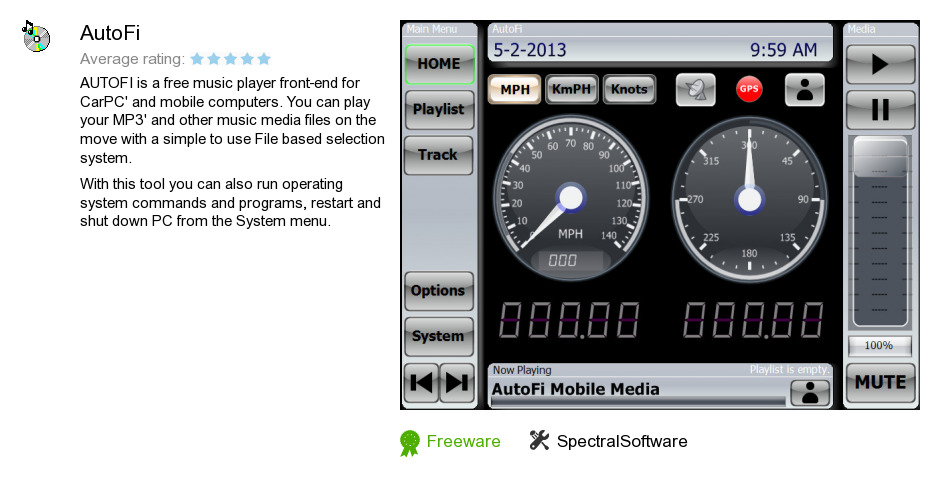Click the SpectralSoftware tools icon
The image size is (940, 487).
click(x=539, y=440)
